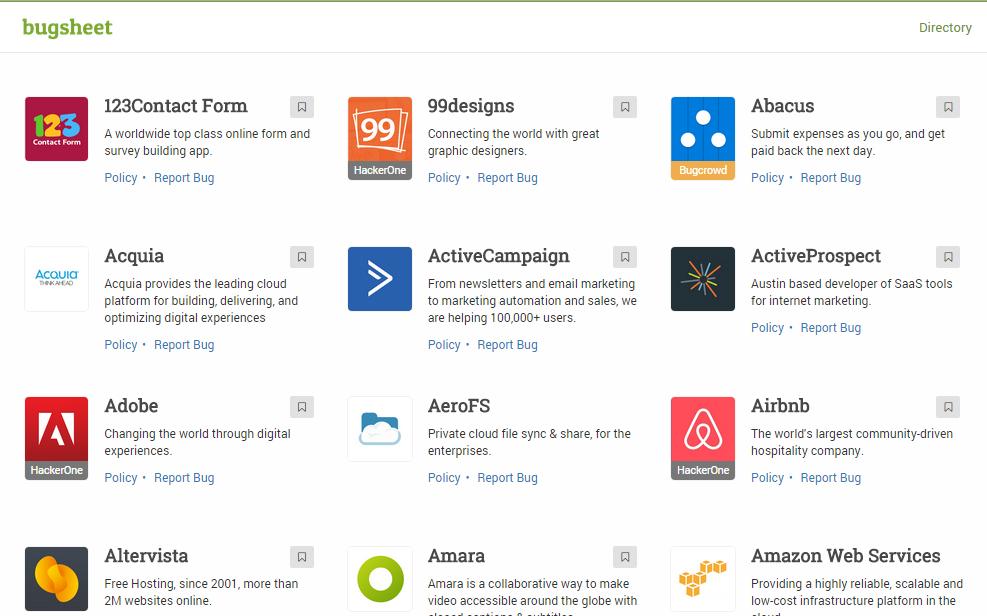
Task: Open the Amazon Web Services cubes logo
Action: (703, 579)
